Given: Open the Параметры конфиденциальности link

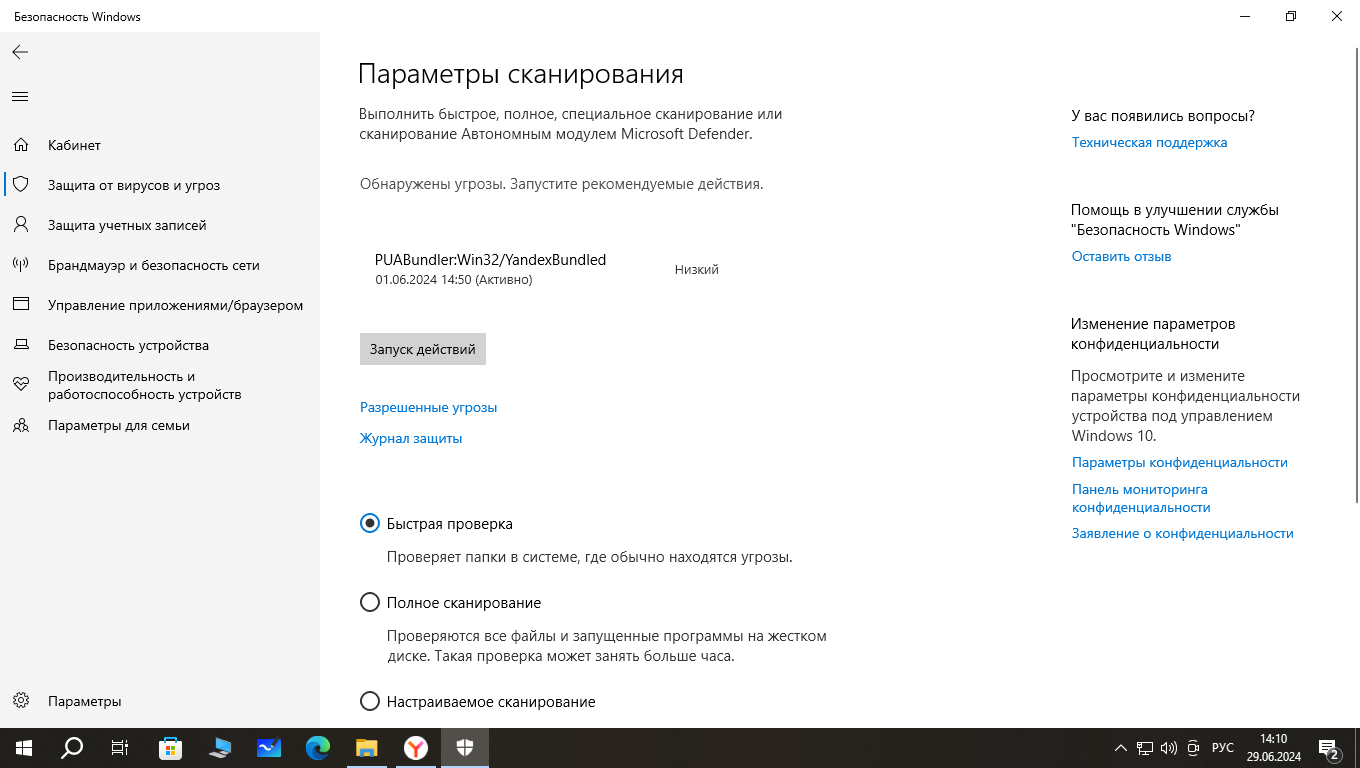Looking at the screenshot, I should point(1180,462).
